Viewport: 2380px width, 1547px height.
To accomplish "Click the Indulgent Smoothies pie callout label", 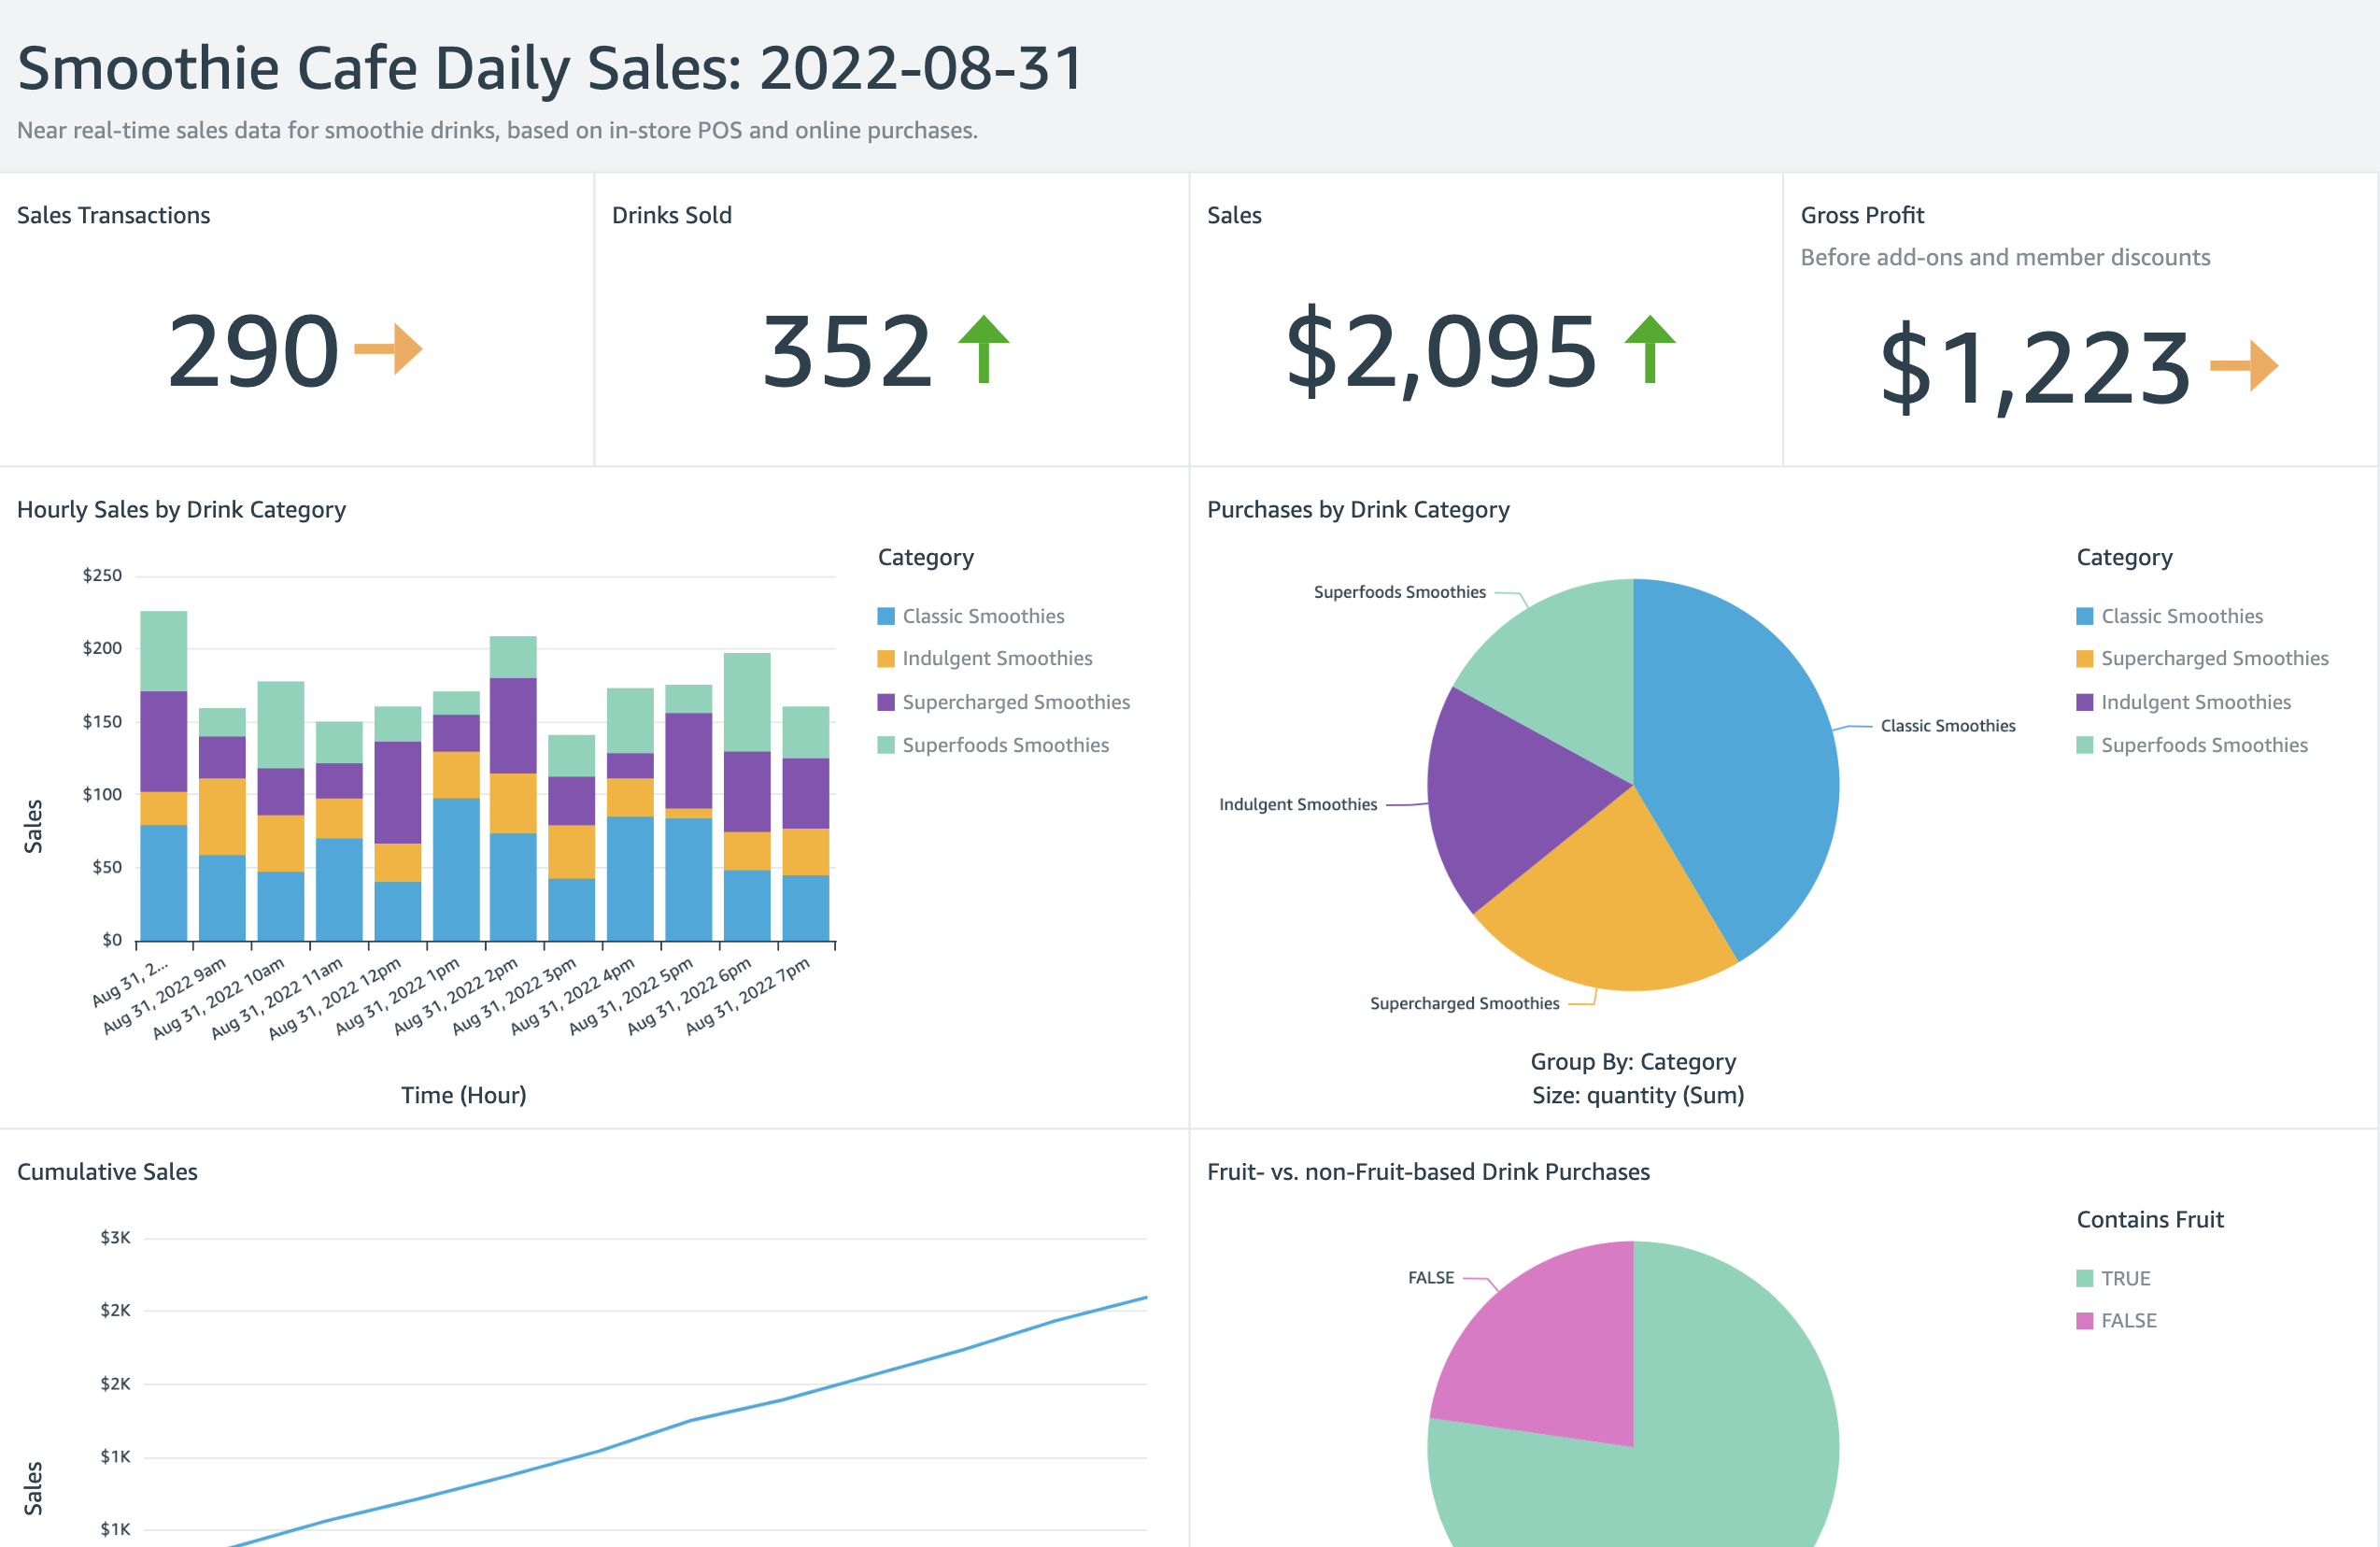I will (x=1298, y=805).
